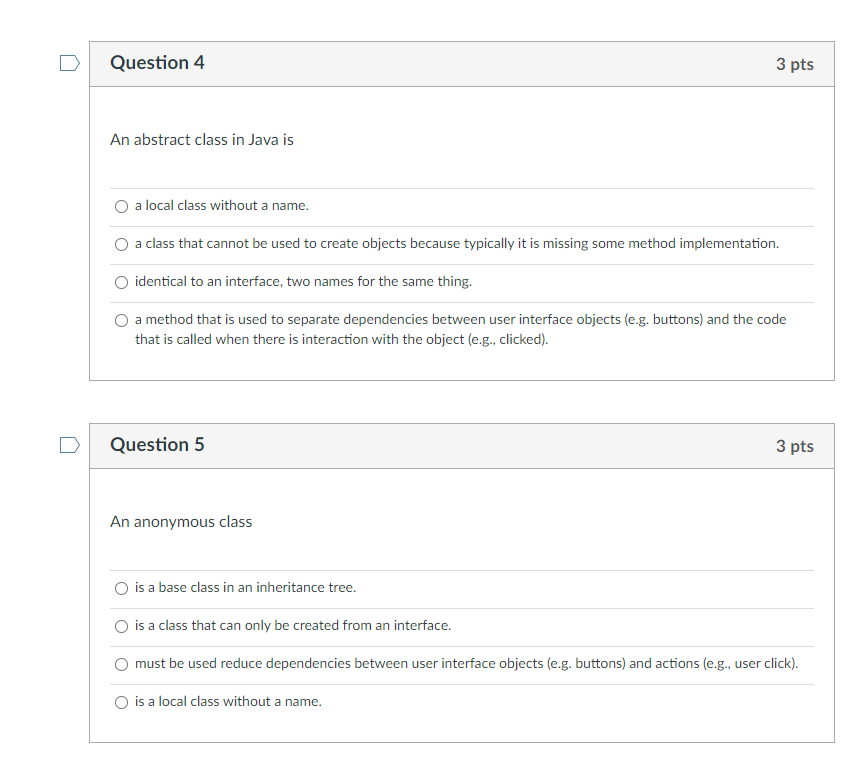This screenshot has width=866, height=759.
Task: Select "is a base class in an inheritance tree"
Action: (121, 588)
